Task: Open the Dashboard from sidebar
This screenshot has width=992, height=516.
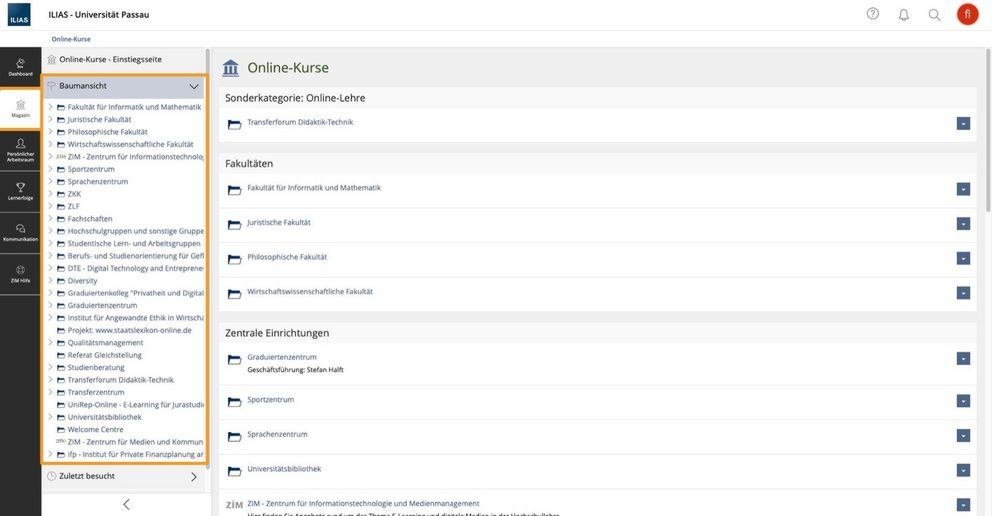Action: point(20,68)
